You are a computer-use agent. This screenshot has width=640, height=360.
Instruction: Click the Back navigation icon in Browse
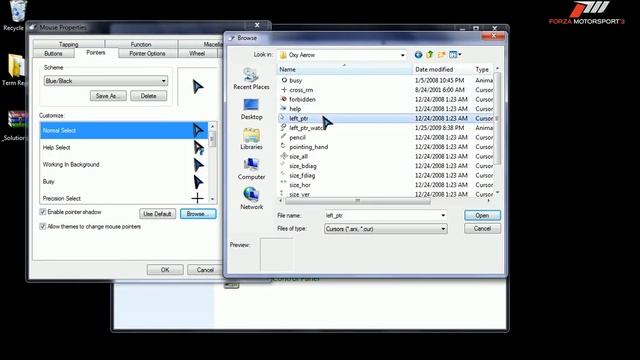click(418, 55)
